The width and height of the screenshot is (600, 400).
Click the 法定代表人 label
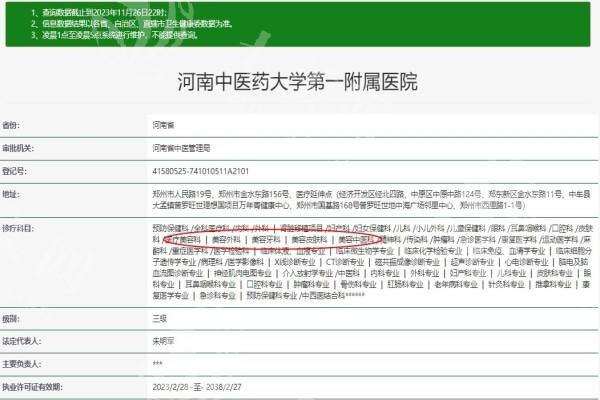(x=21, y=341)
